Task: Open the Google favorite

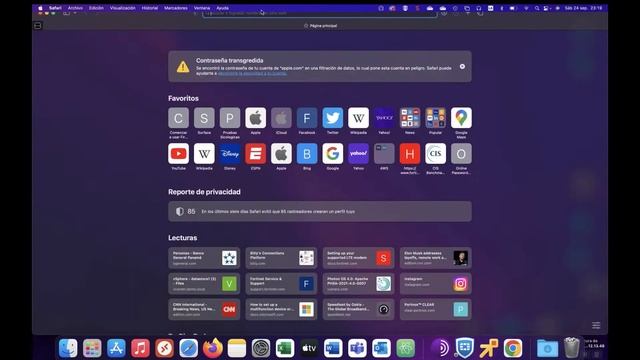Action: (333, 153)
